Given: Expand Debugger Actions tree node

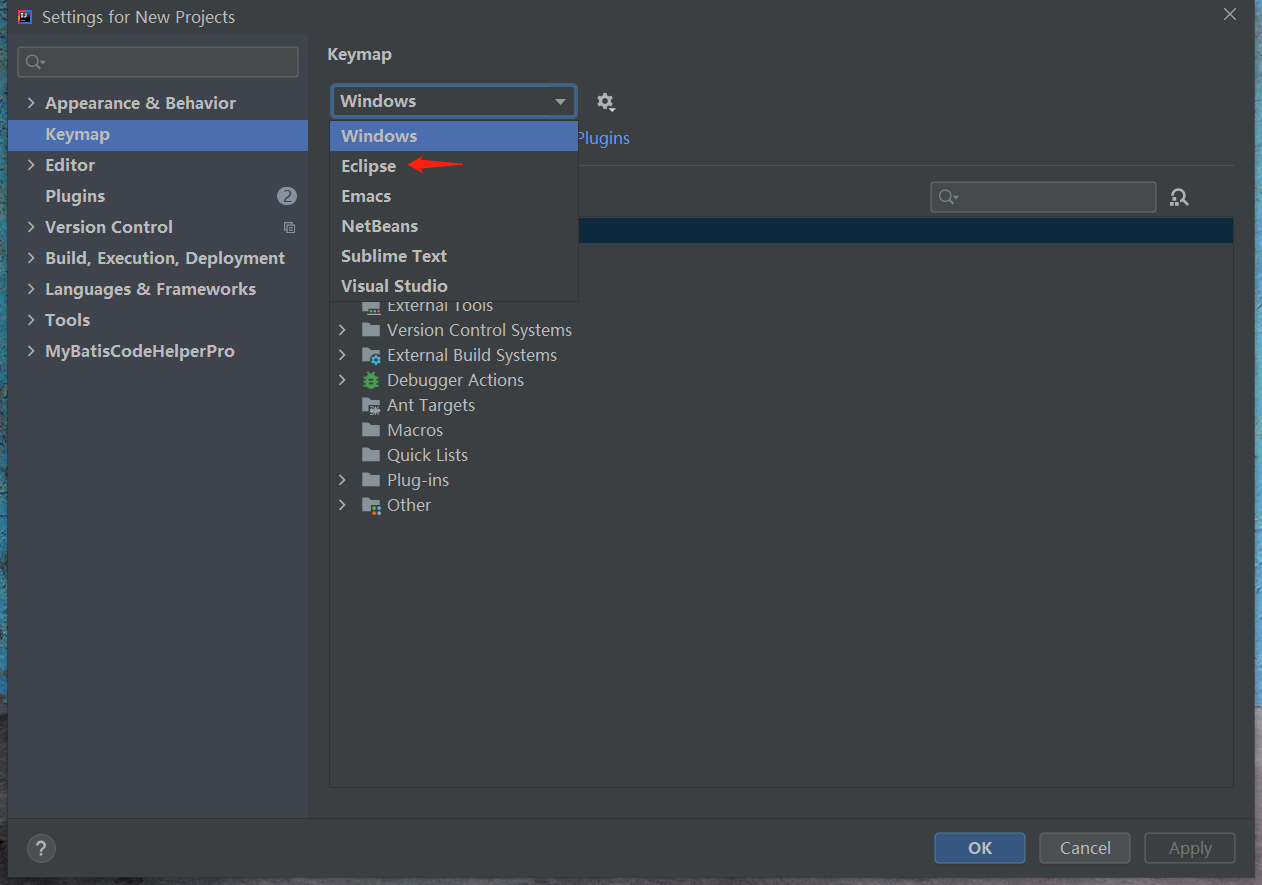Looking at the screenshot, I should [x=342, y=380].
